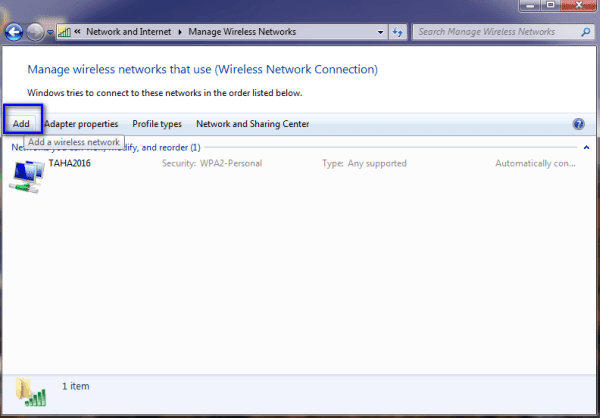Open Profile types
The height and width of the screenshot is (418, 600).
[x=157, y=124]
